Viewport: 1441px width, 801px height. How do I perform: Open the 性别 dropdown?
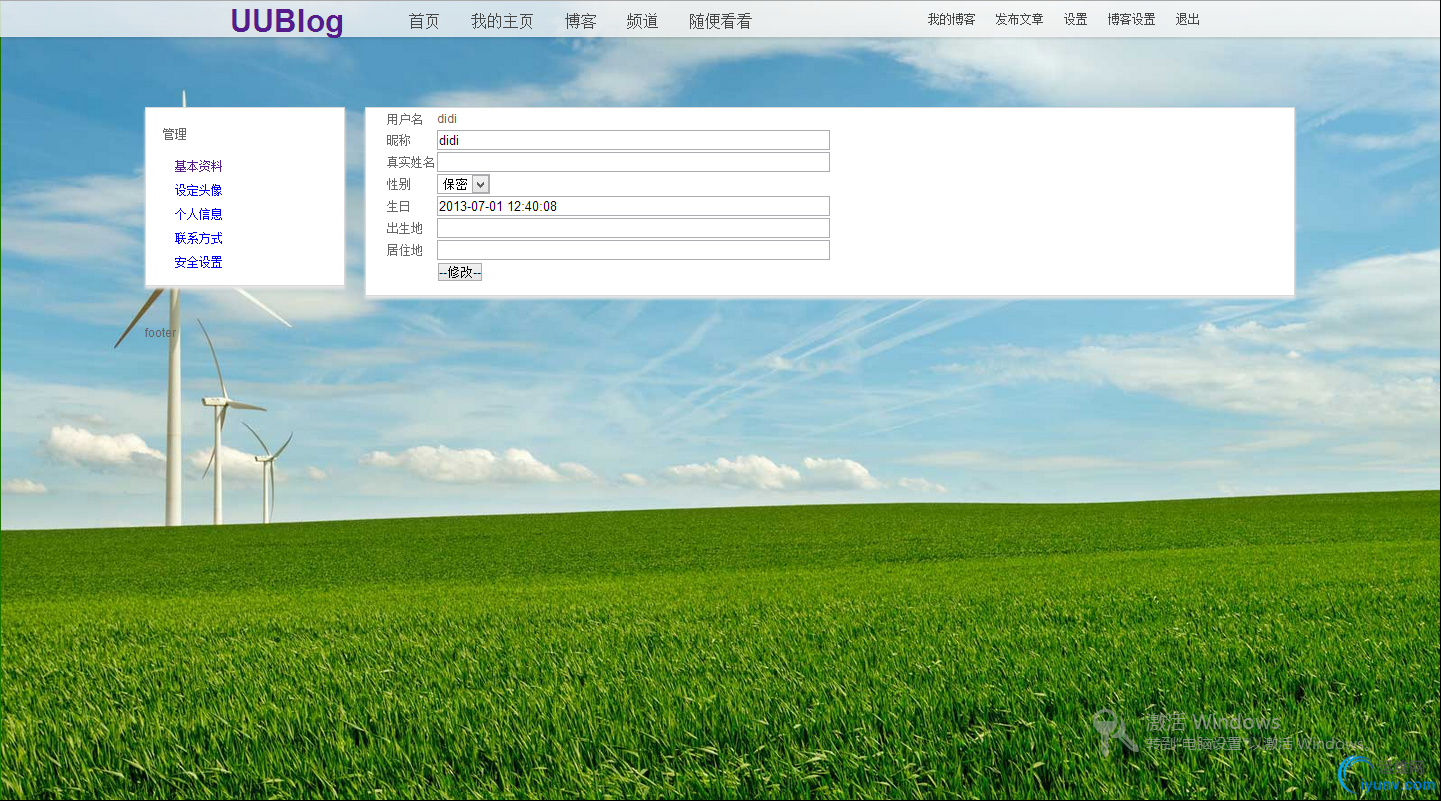(463, 184)
